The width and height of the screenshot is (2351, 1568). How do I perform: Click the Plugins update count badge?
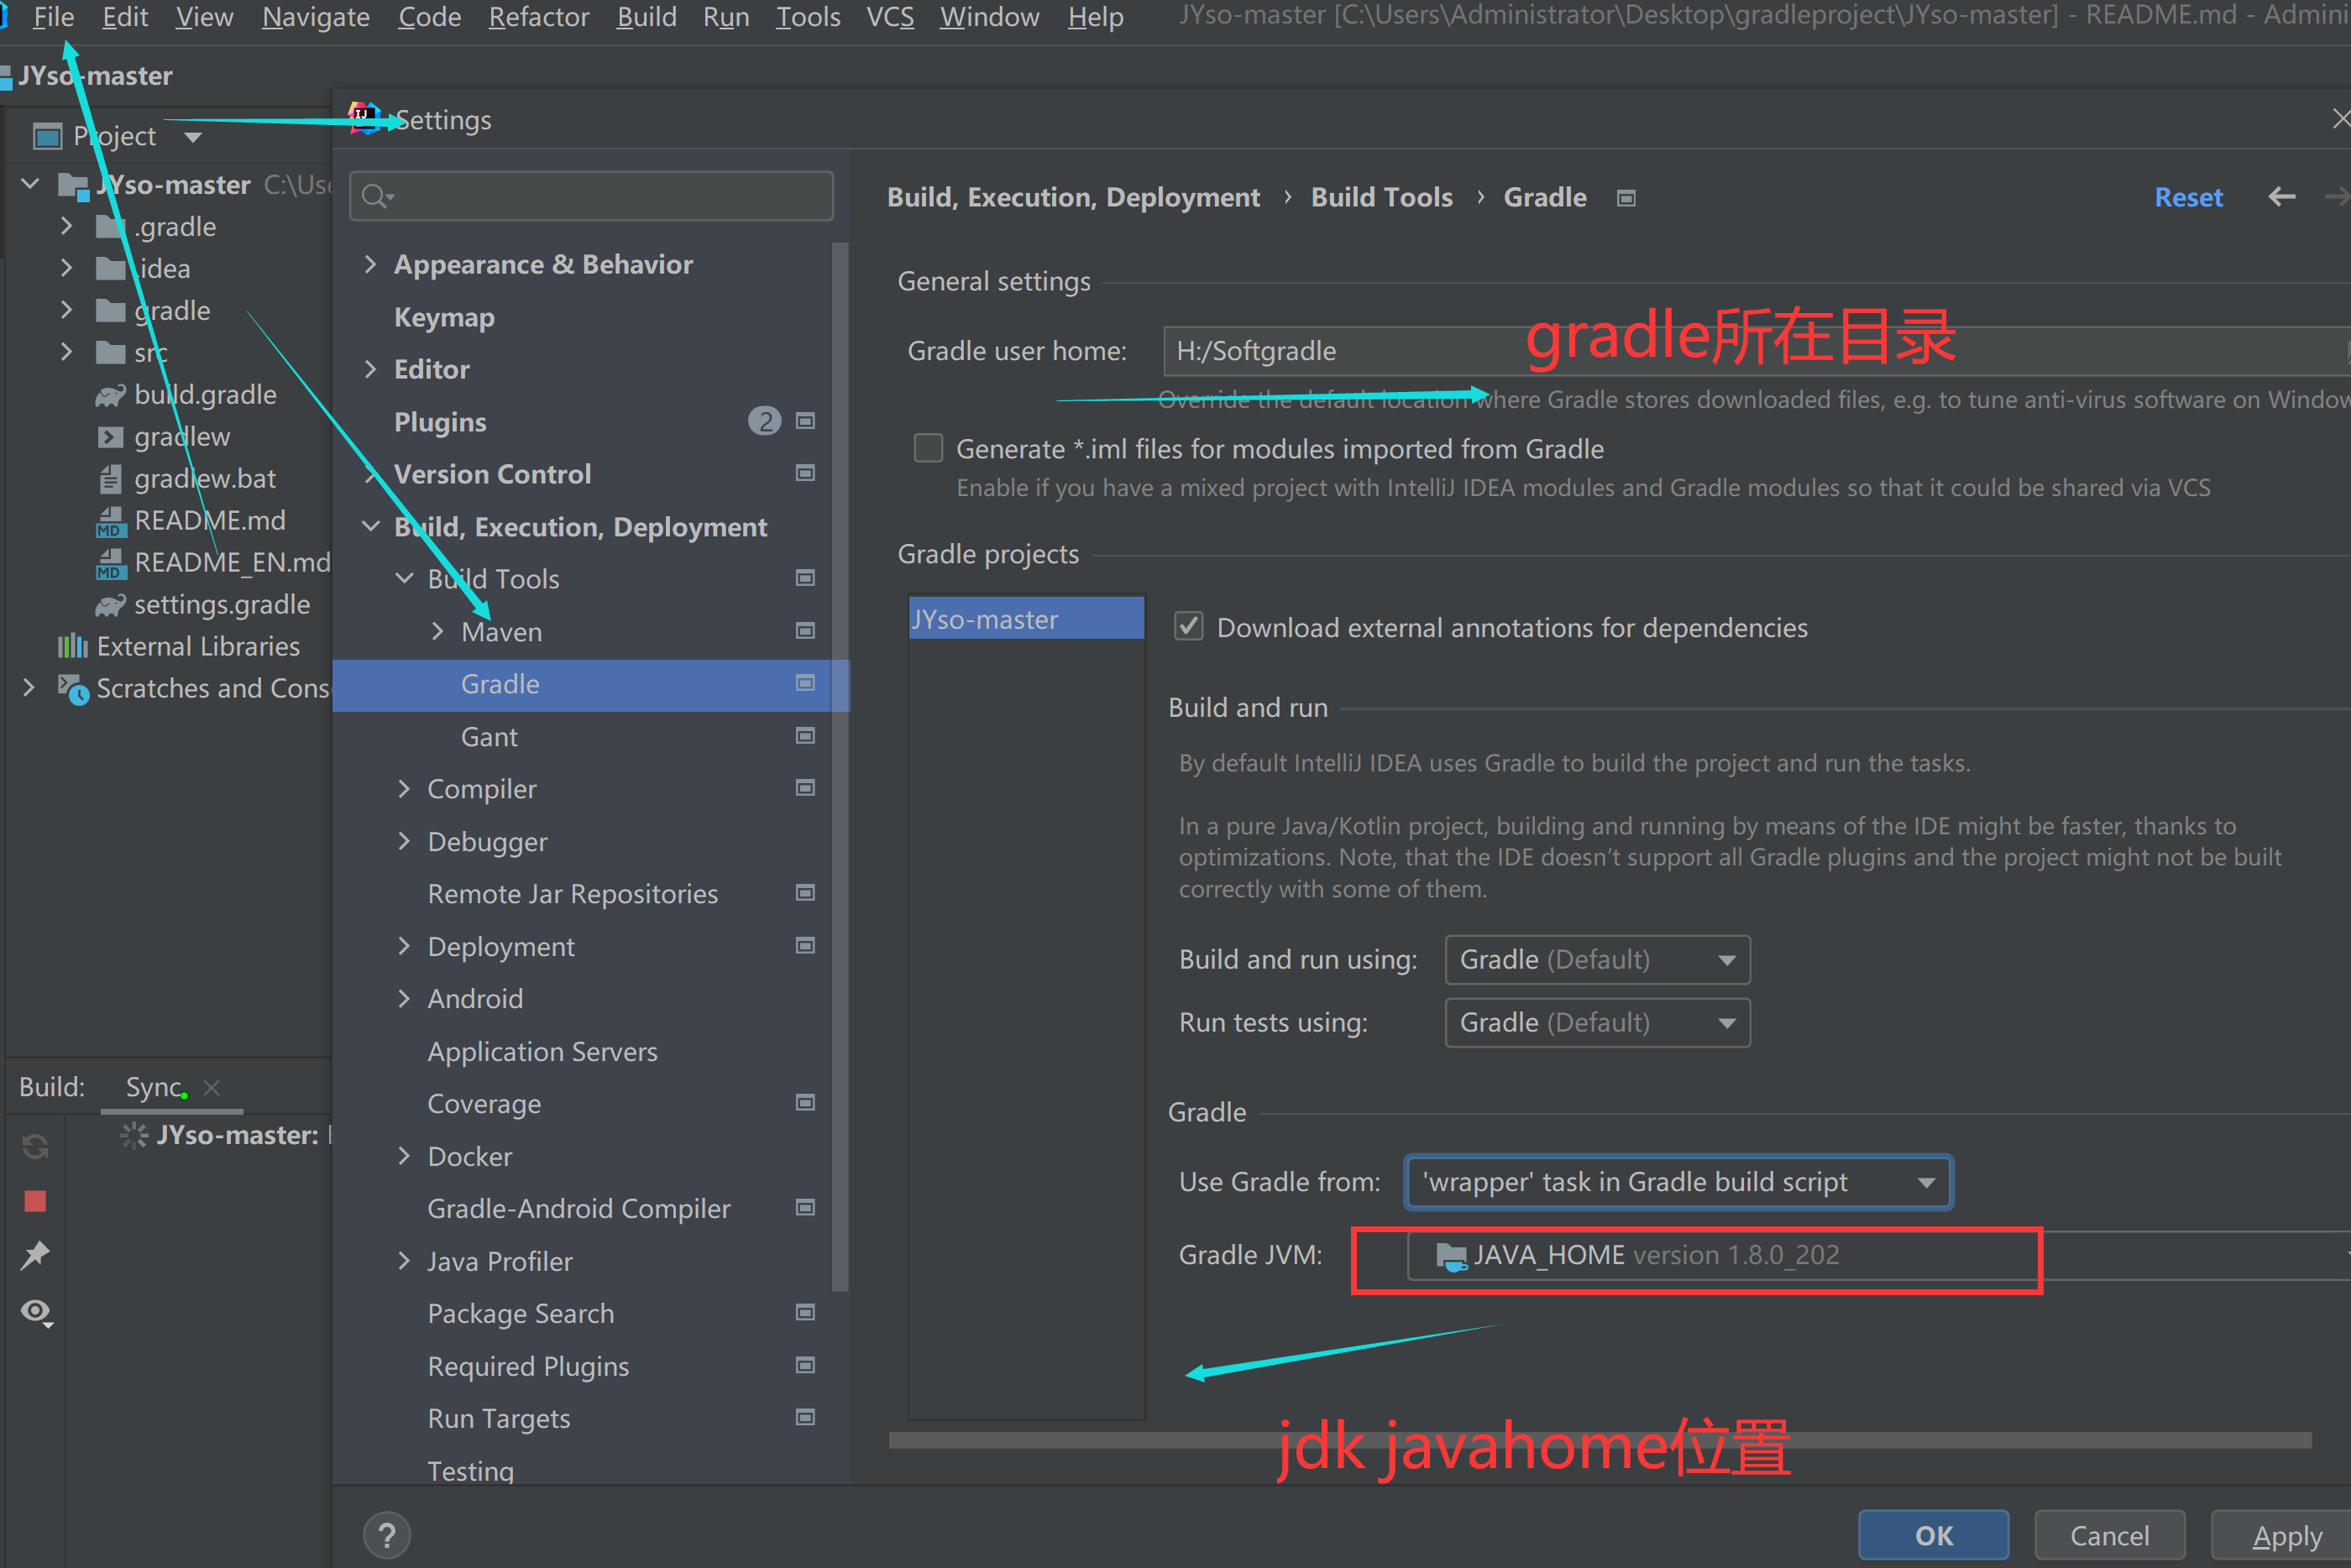765,421
